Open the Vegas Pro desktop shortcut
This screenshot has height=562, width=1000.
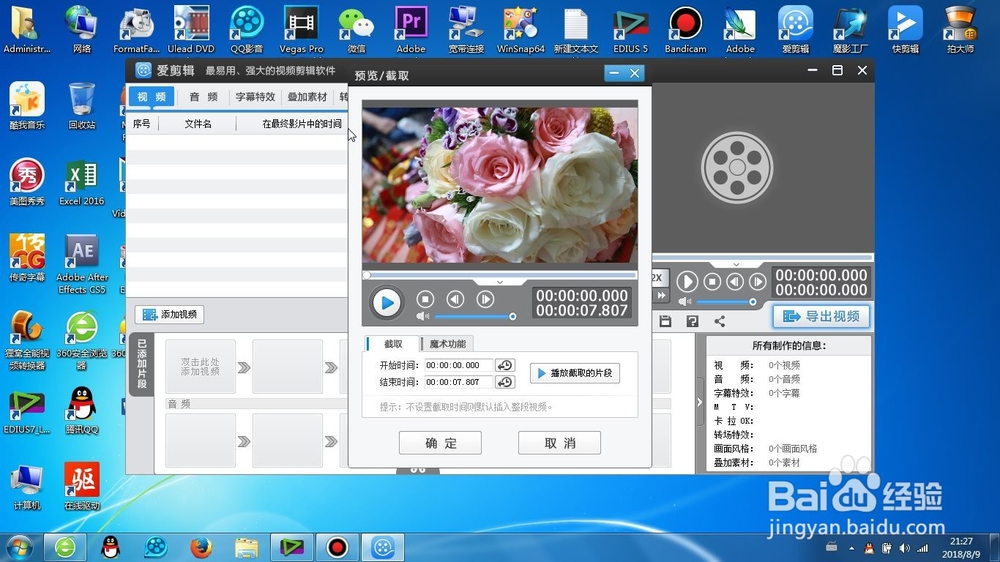pos(301,29)
